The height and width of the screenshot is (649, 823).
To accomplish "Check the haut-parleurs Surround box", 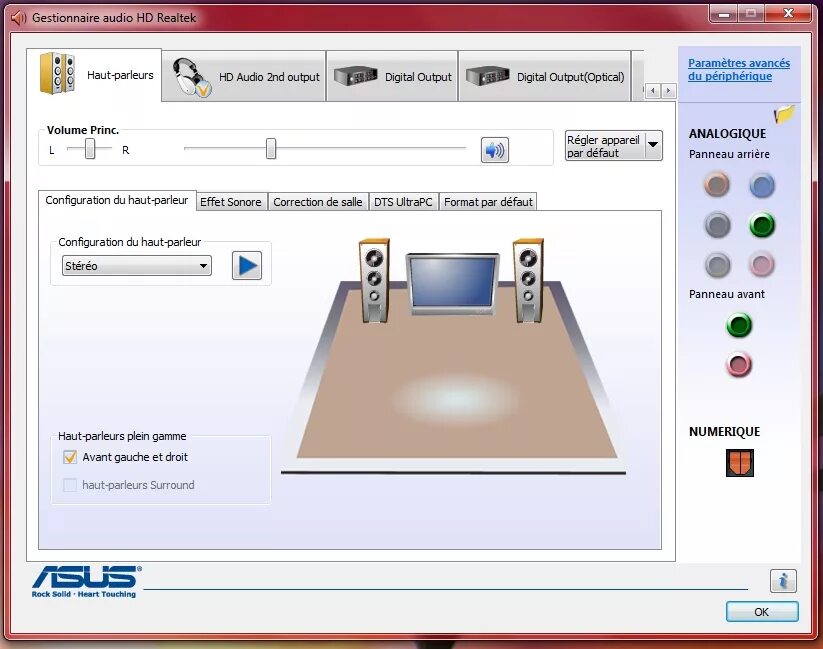I will [x=70, y=485].
